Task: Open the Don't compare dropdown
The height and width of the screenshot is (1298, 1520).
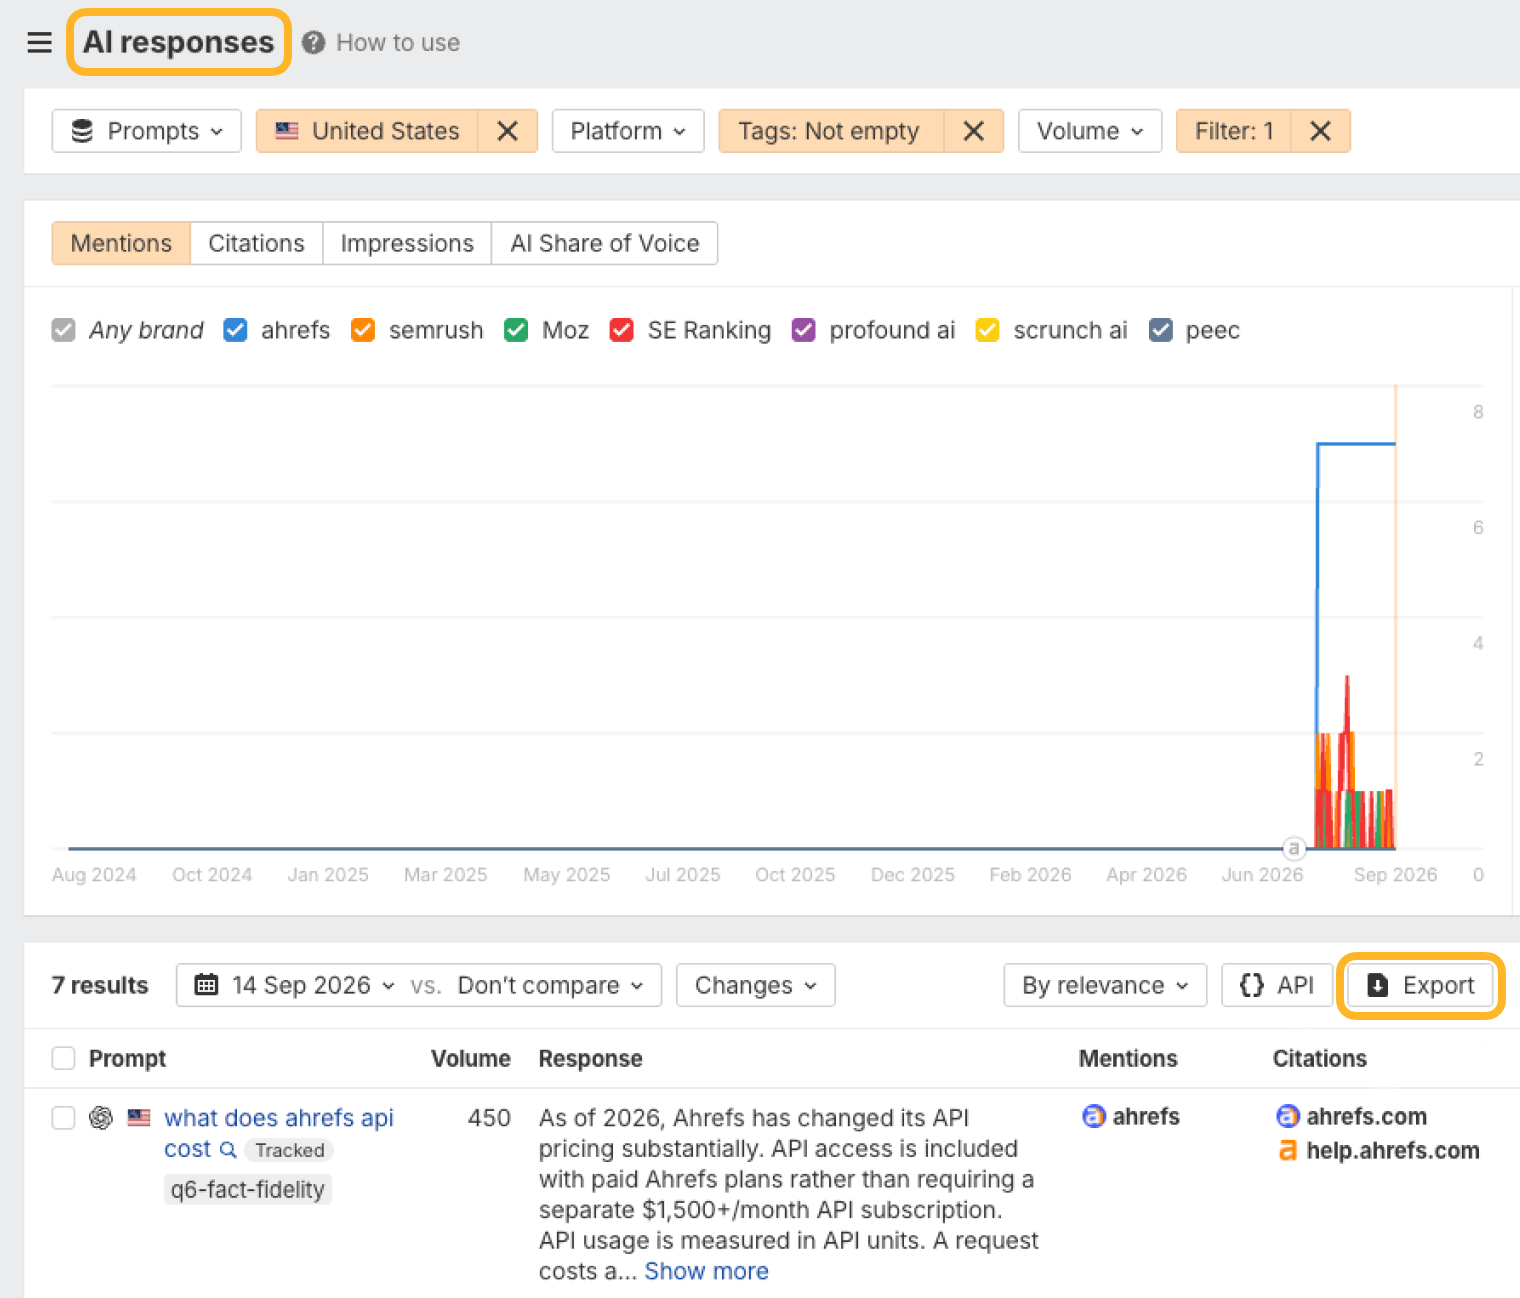Action: [x=550, y=985]
